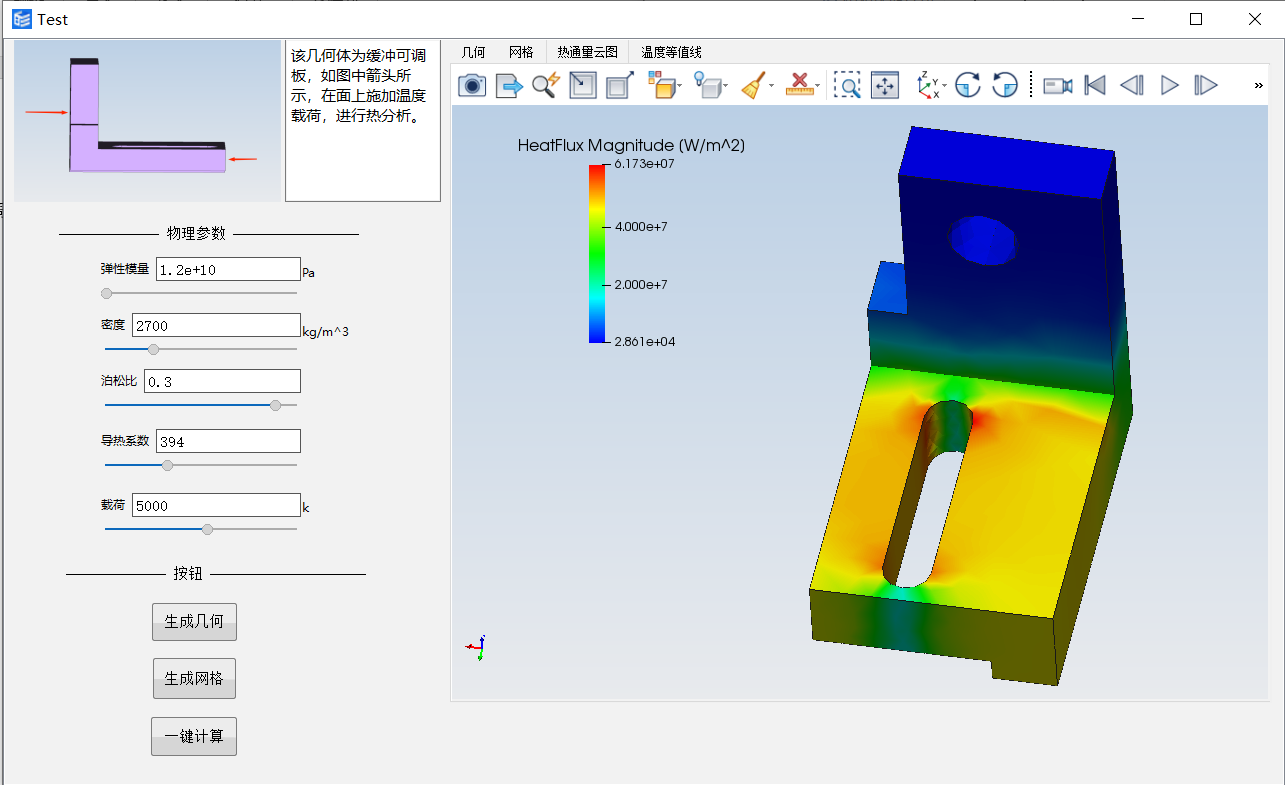Click the 生成网格 button
This screenshot has width=1285, height=785.
point(194,679)
